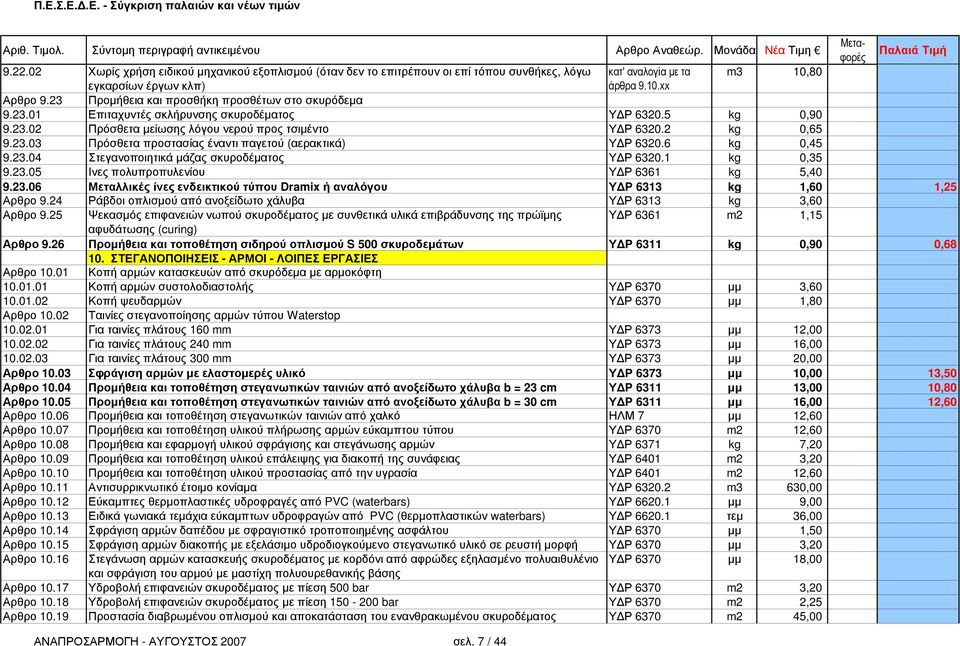Select the 'Αρθρο Αναθεώρ.' column header
Viewport: 960px width, 646px height.
[659, 50]
